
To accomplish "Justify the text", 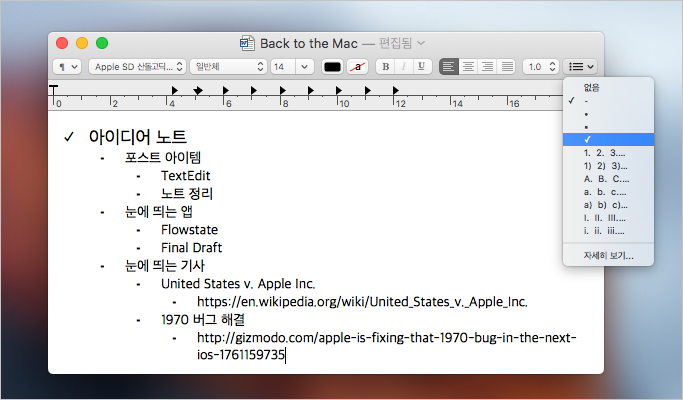I will (507, 67).
